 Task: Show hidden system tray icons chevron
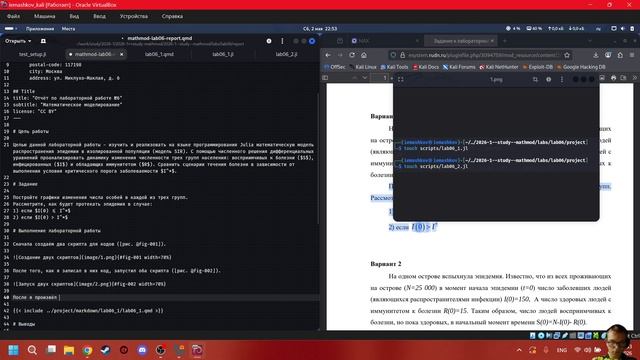click(x=519, y=350)
